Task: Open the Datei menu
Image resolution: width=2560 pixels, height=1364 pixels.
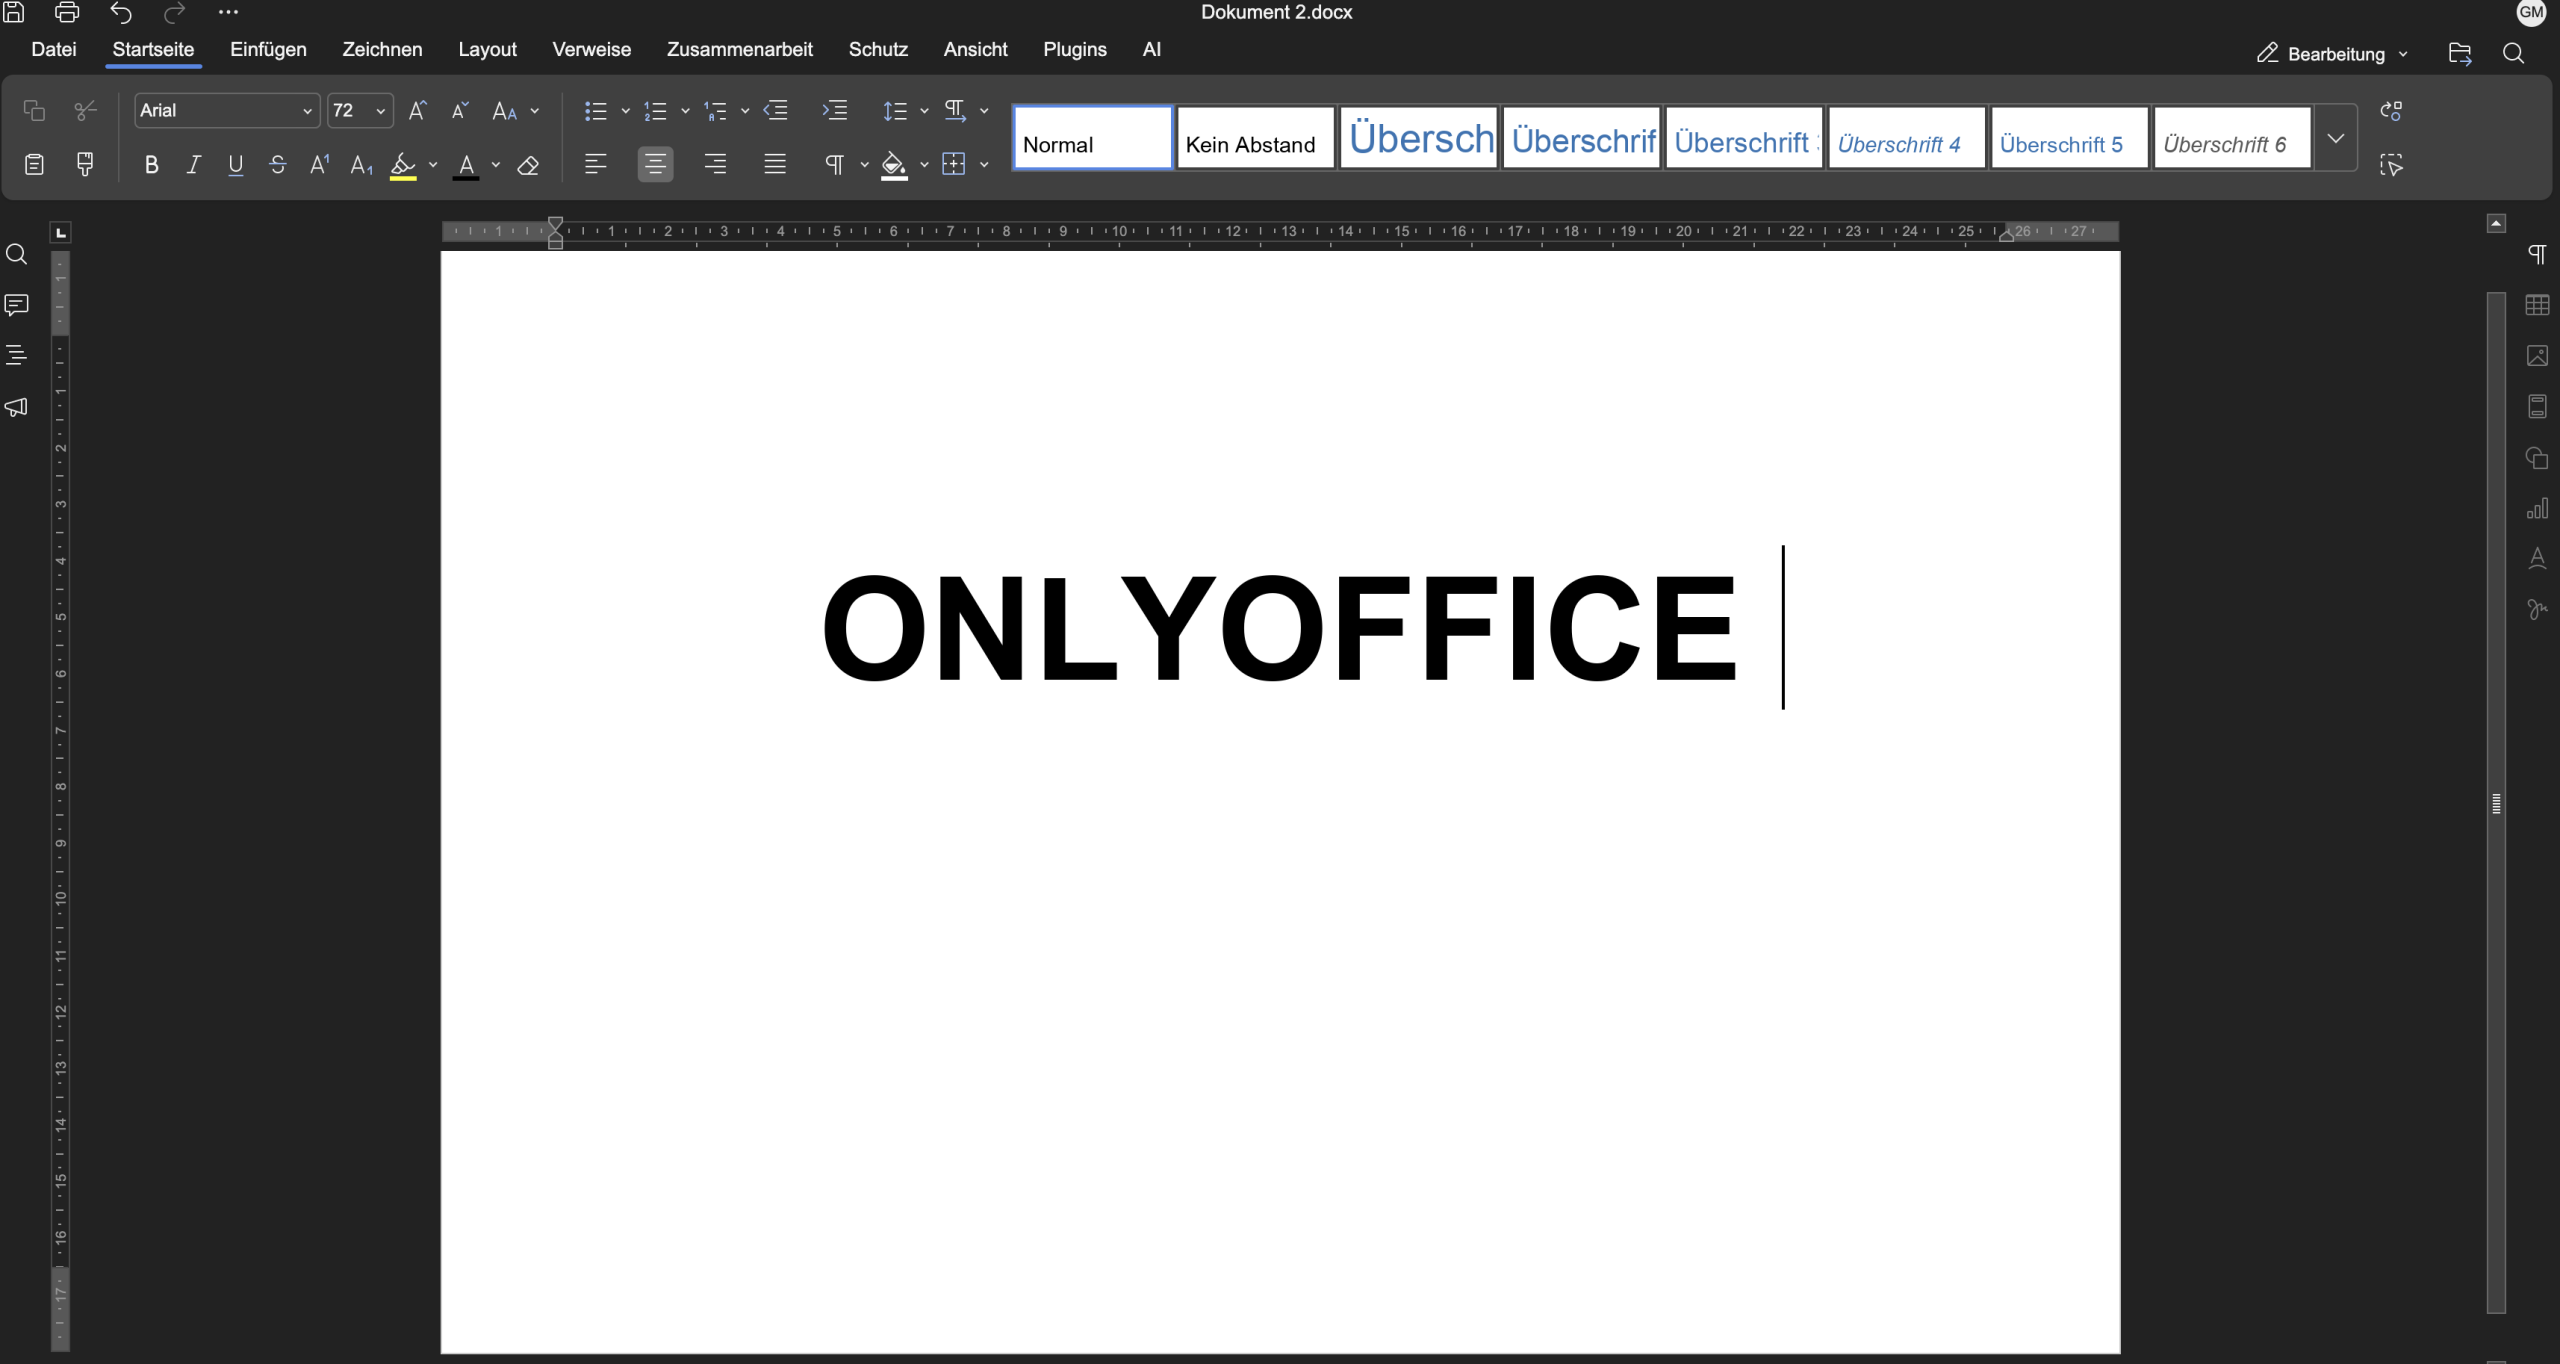Action: coord(54,50)
